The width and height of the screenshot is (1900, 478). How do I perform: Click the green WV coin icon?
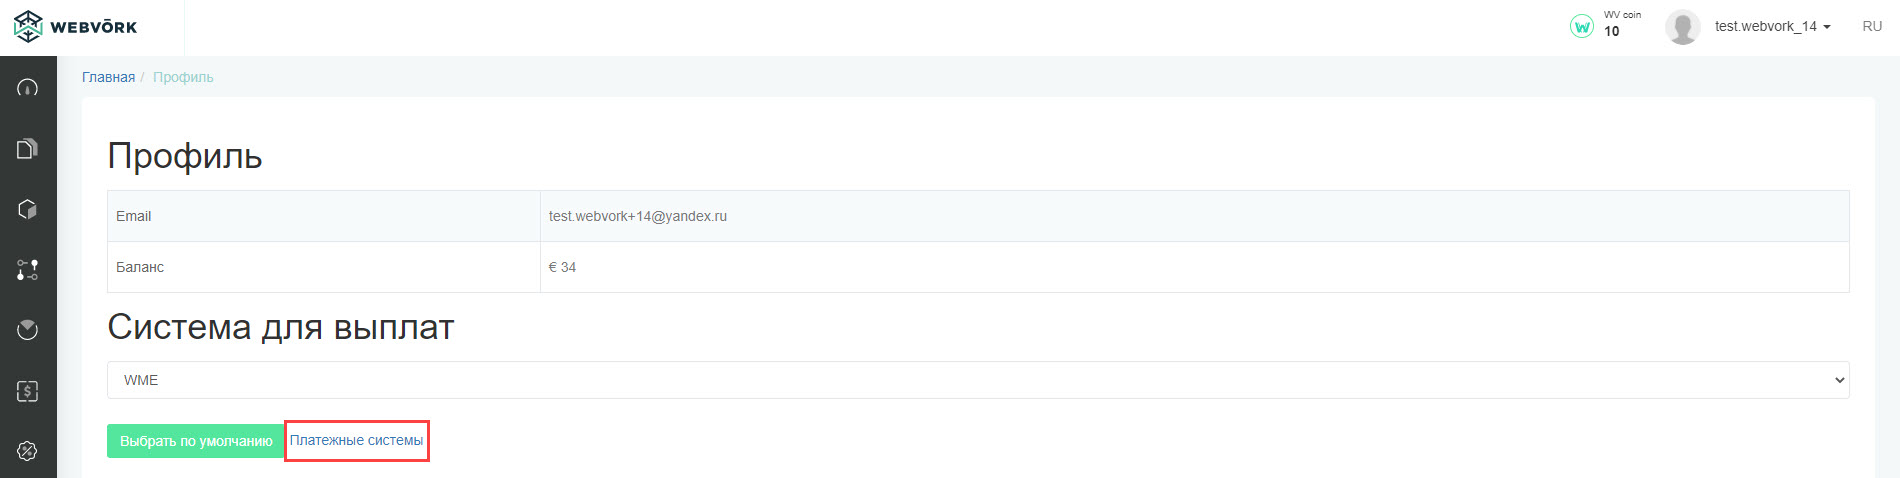[1581, 27]
